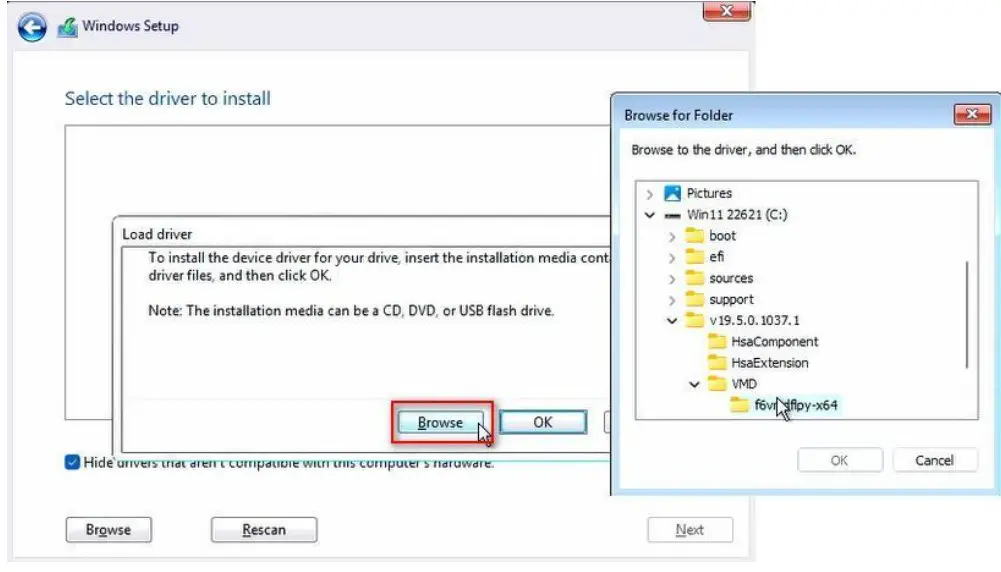Image resolution: width=1001 pixels, height=572 pixels.
Task: Close the Browse for Folder dialog
Action: tap(972, 114)
